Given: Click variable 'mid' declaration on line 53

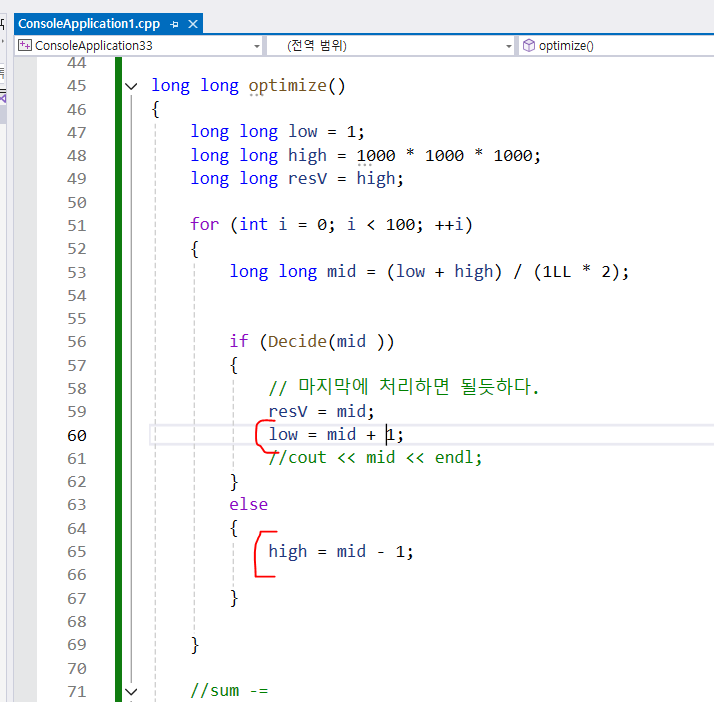Looking at the screenshot, I should point(342,272).
